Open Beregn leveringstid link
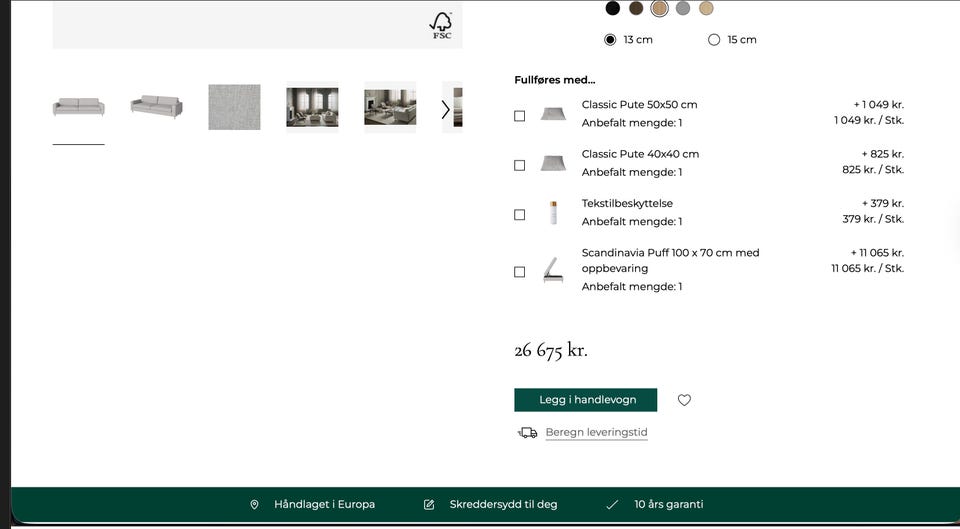 tap(596, 432)
